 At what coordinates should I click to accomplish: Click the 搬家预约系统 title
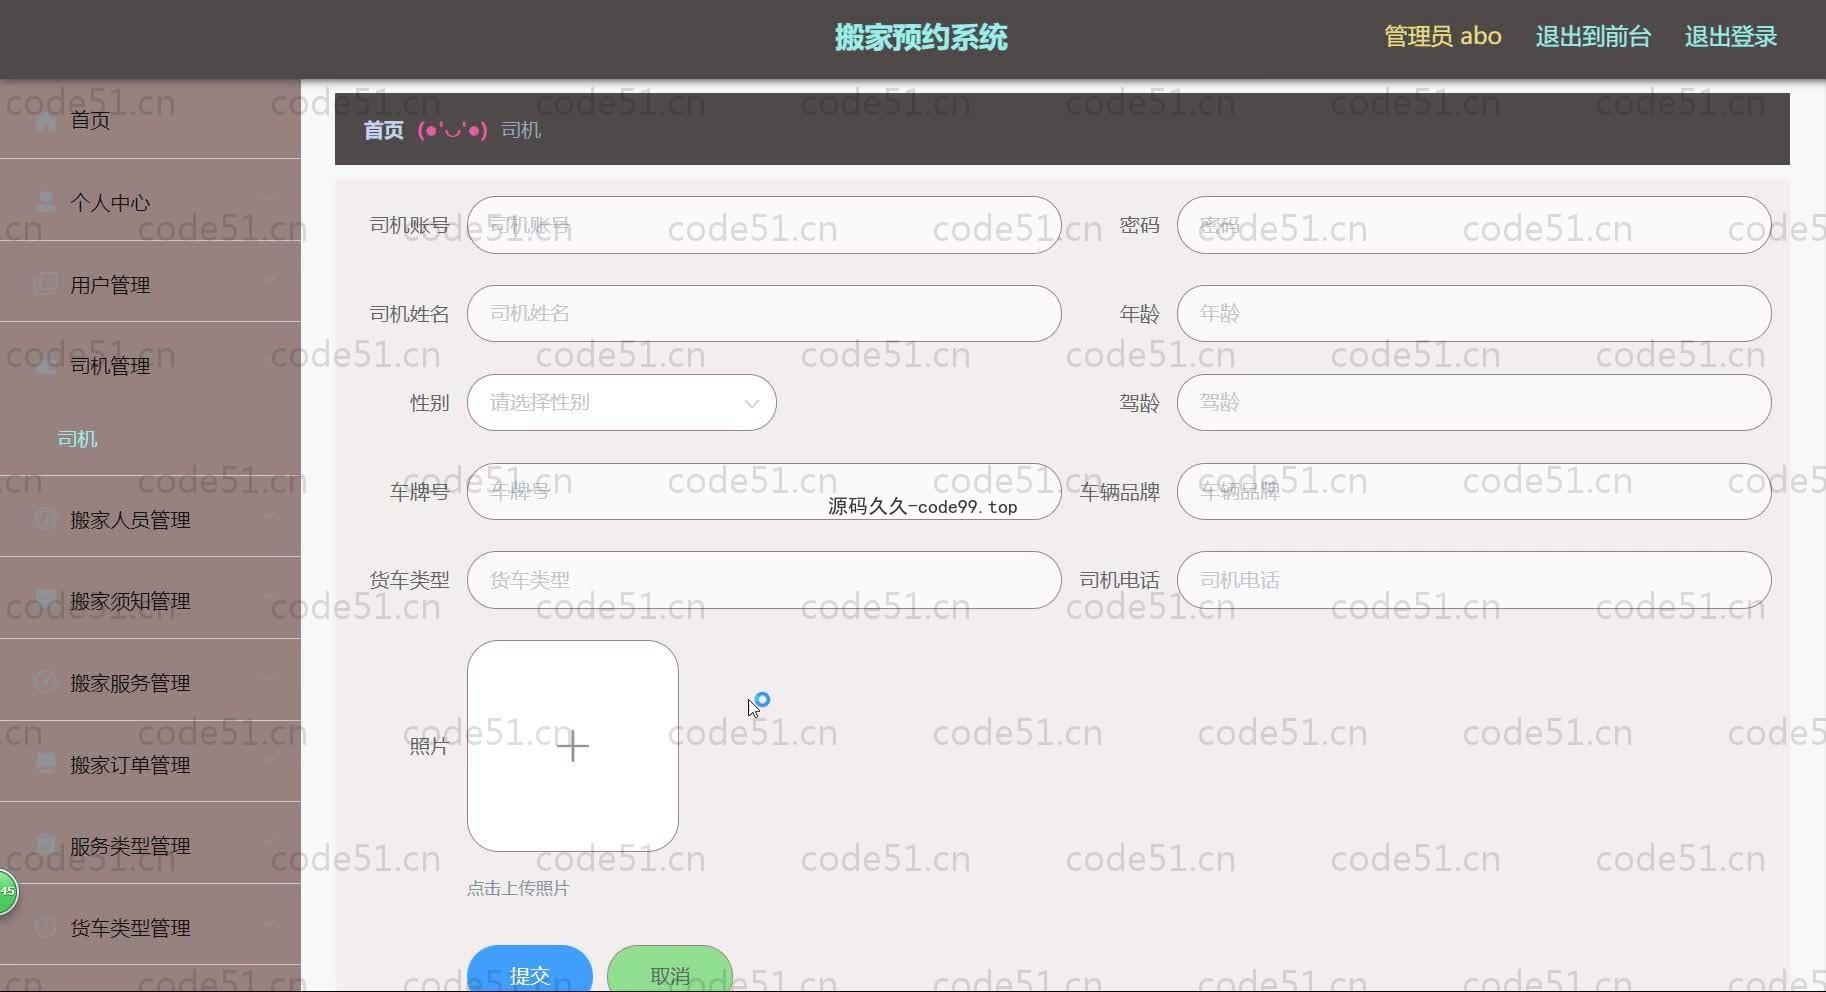click(921, 38)
